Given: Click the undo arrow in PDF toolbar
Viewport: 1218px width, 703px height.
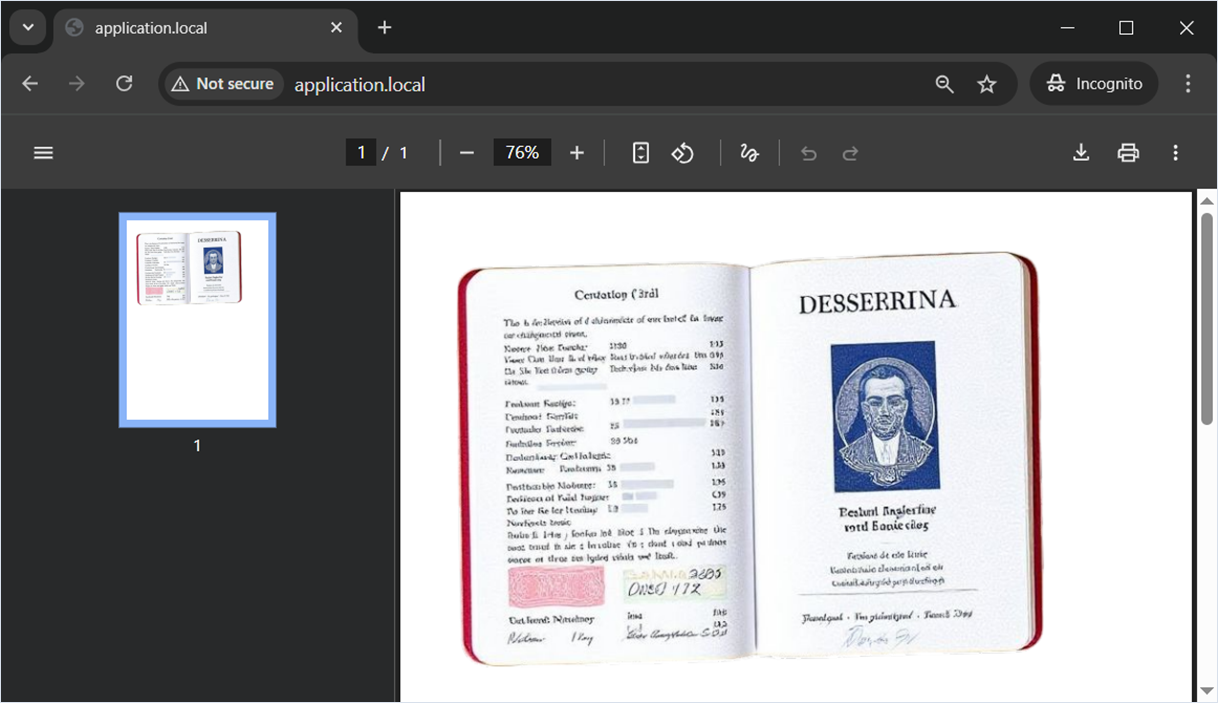Looking at the screenshot, I should tap(809, 153).
